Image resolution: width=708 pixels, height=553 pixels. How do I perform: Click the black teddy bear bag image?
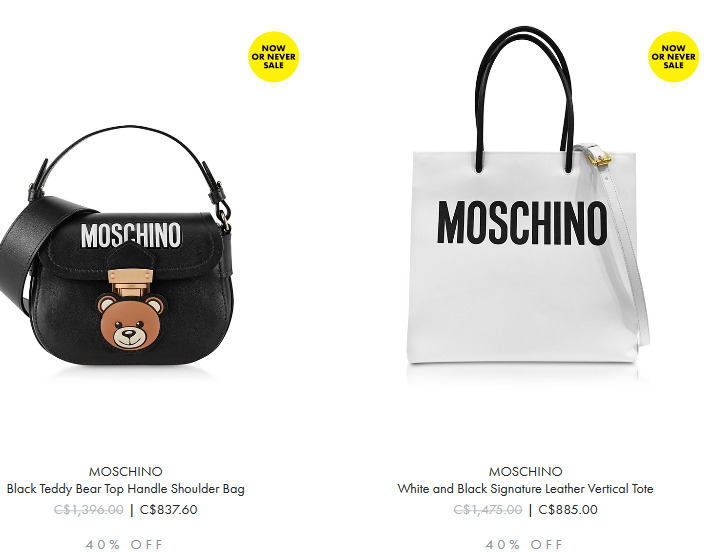pyautogui.click(x=117, y=246)
